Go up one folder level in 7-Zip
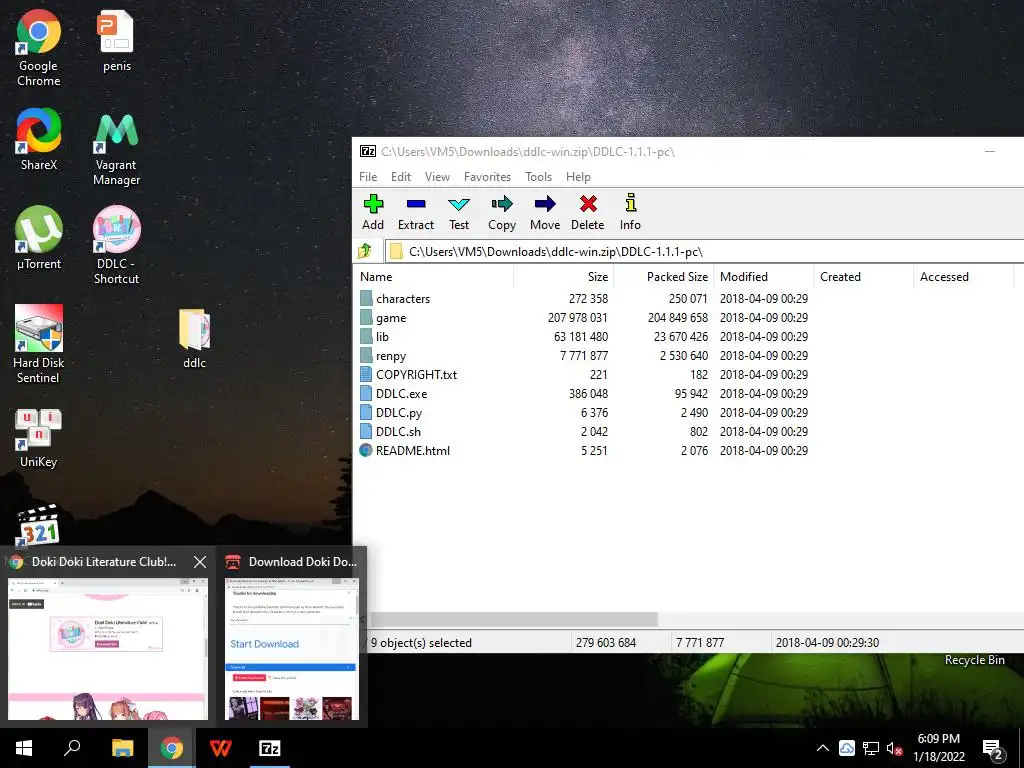This screenshot has width=1024, height=768. tap(365, 251)
